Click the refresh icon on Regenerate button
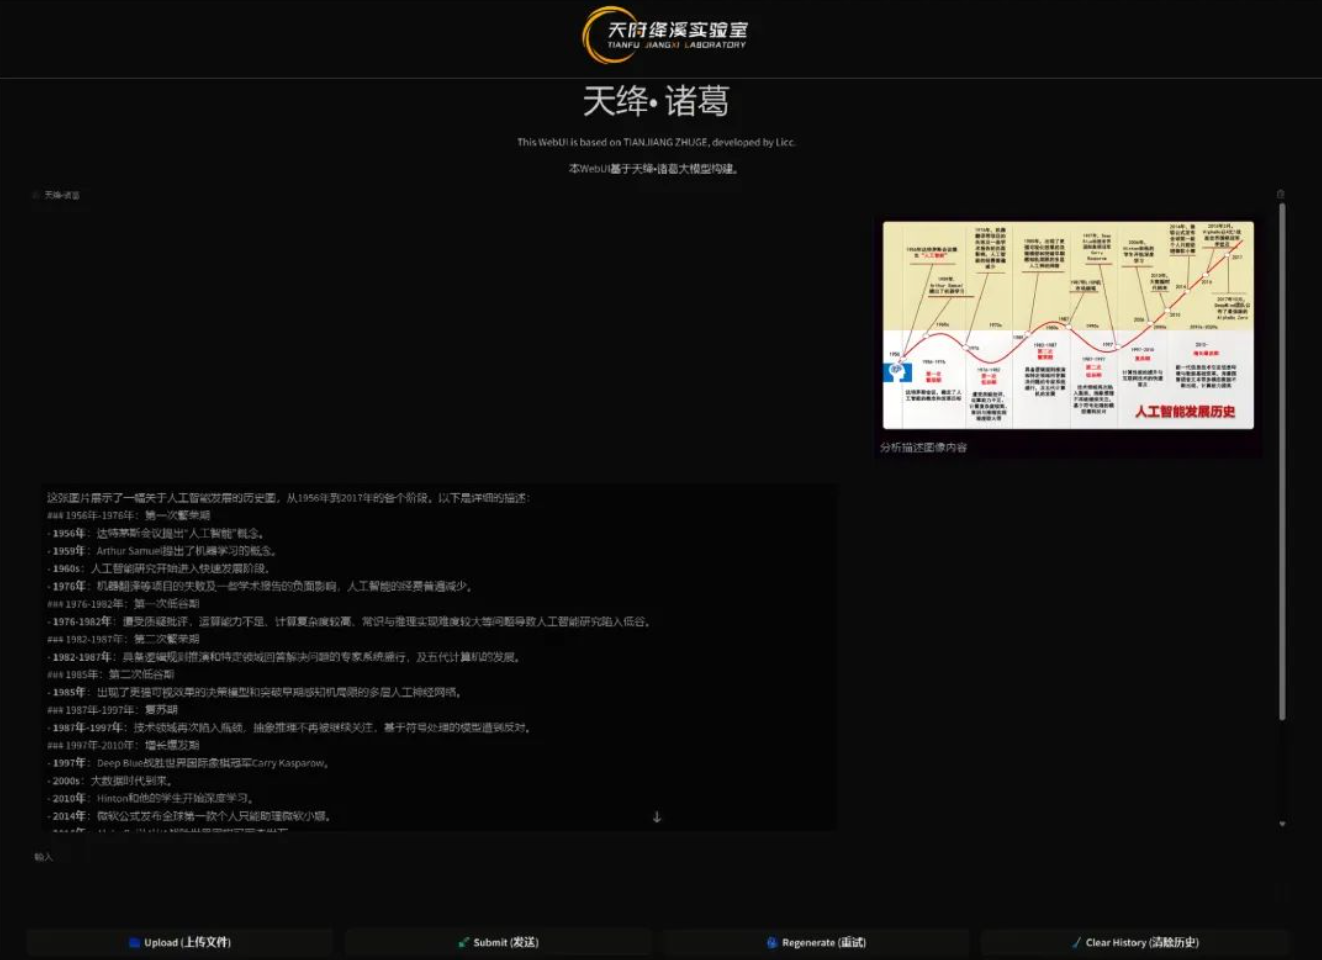The height and width of the screenshot is (960, 1322). click(770, 942)
